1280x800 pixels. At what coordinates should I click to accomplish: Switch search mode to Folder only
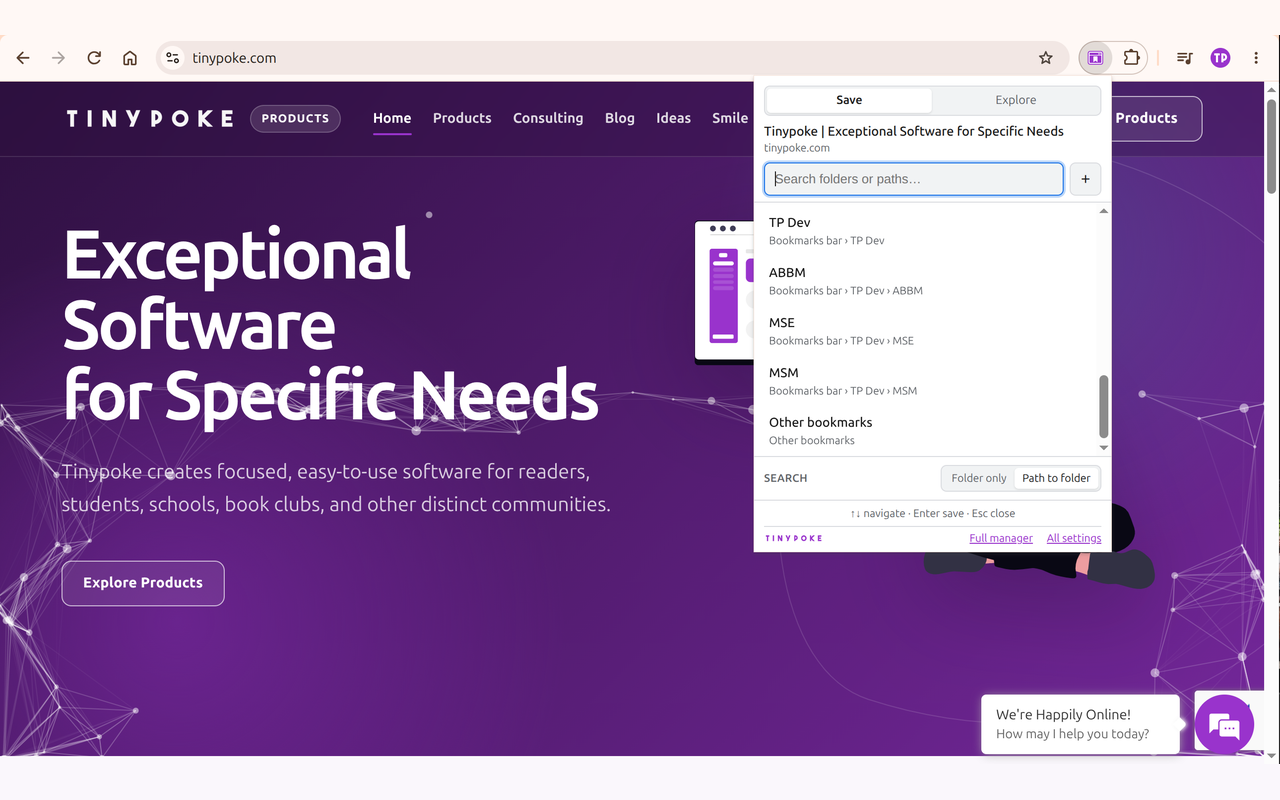[x=979, y=478]
